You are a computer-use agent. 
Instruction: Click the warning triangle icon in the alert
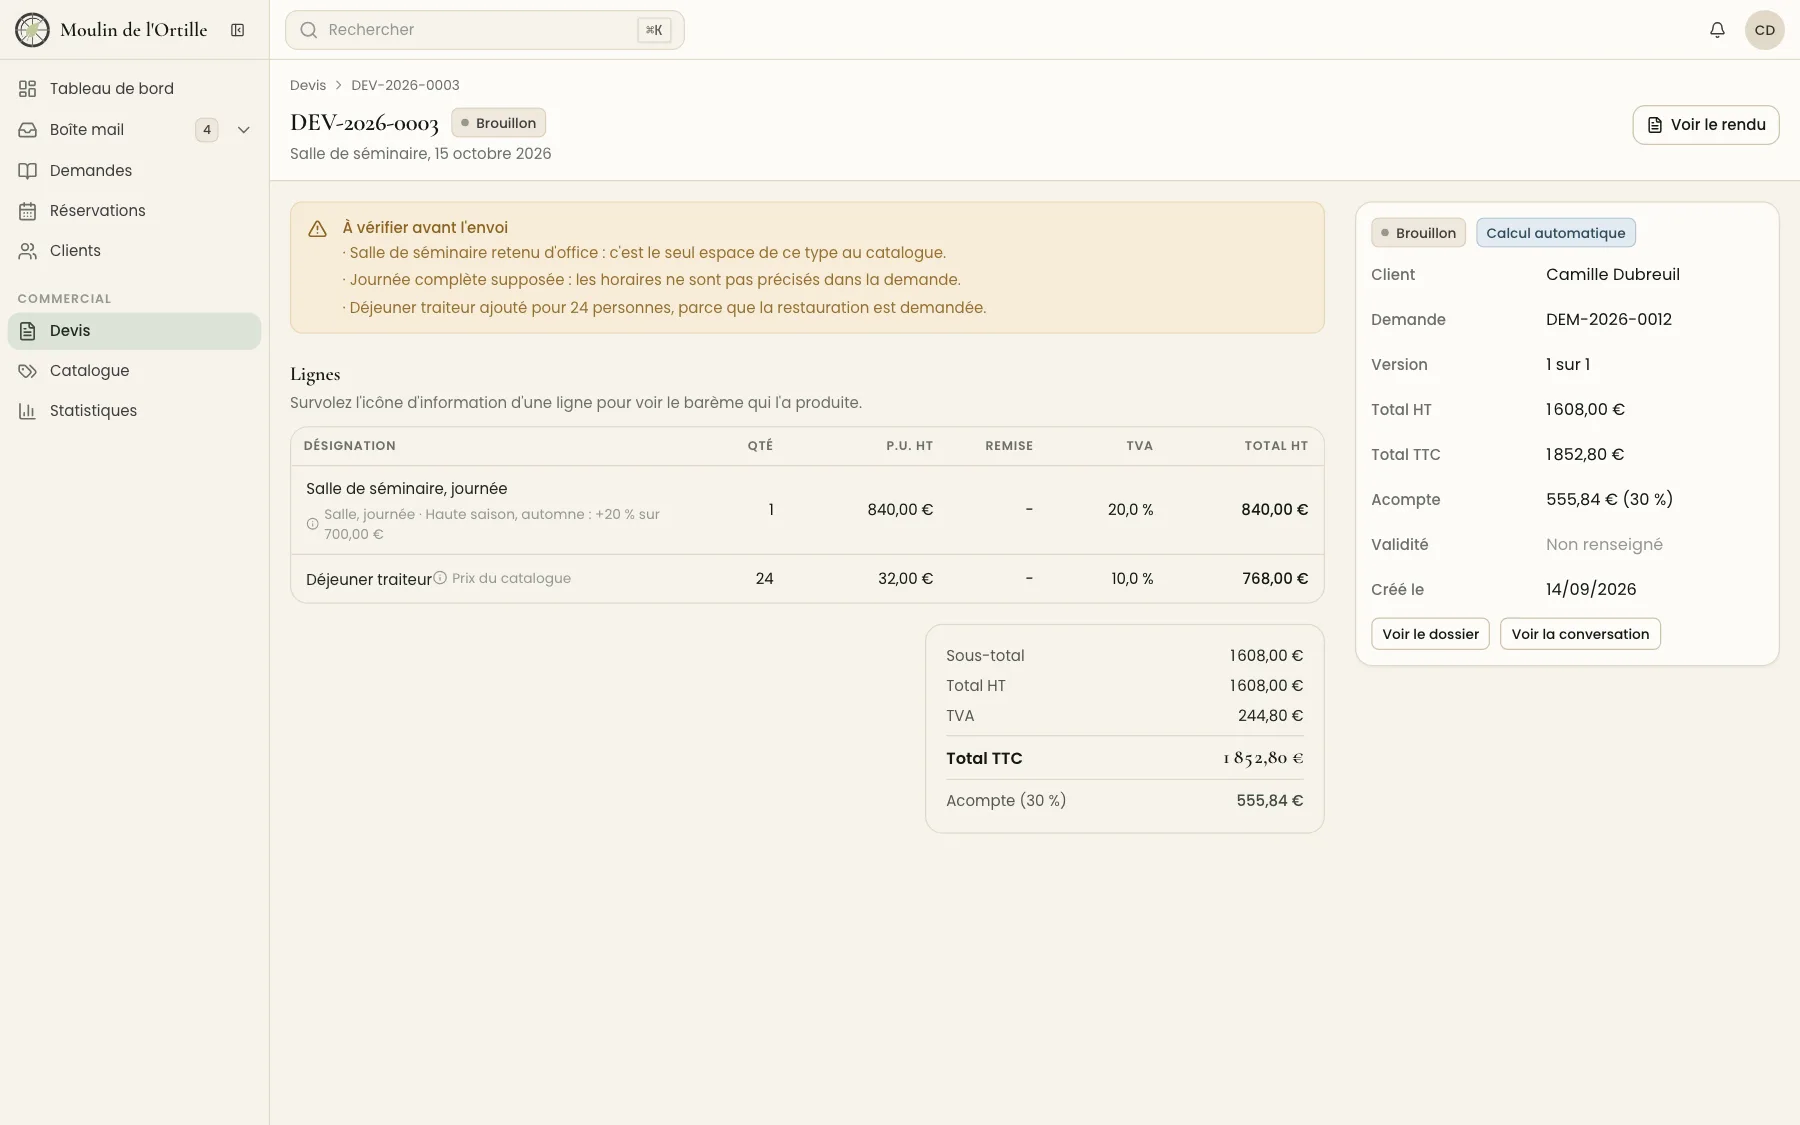tap(318, 229)
